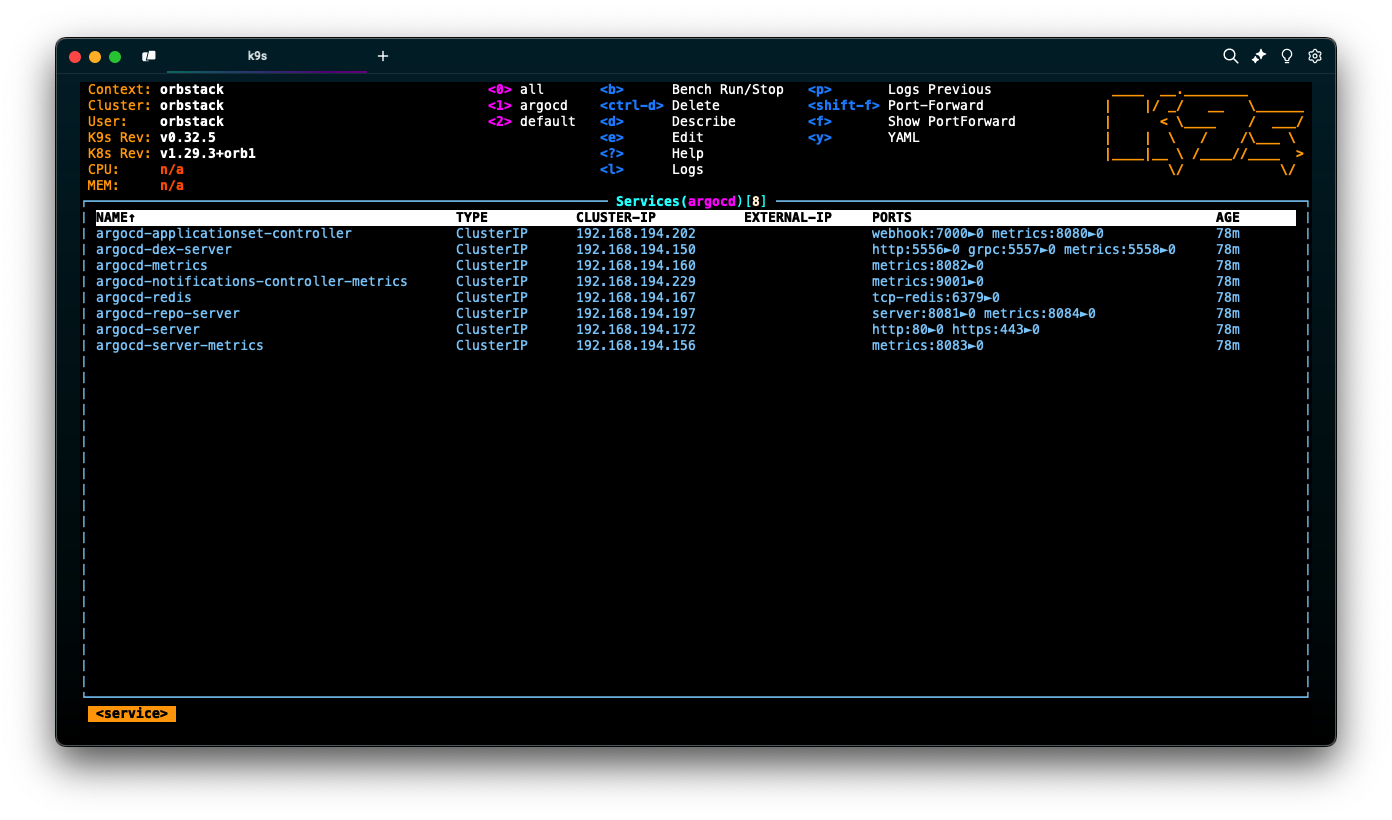Click the AGE column header
Screen dimensions: 1392x820
tap(1228, 217)
